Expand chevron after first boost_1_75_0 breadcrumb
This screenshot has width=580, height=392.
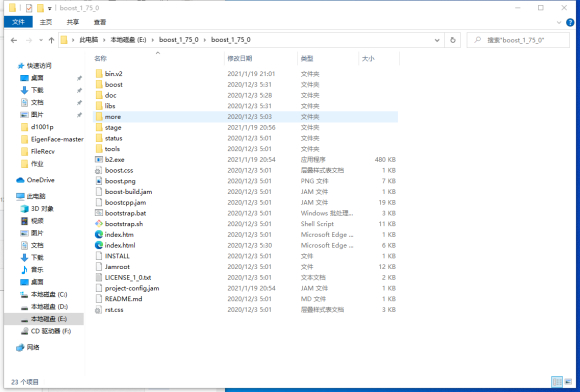tap(205, 40)
